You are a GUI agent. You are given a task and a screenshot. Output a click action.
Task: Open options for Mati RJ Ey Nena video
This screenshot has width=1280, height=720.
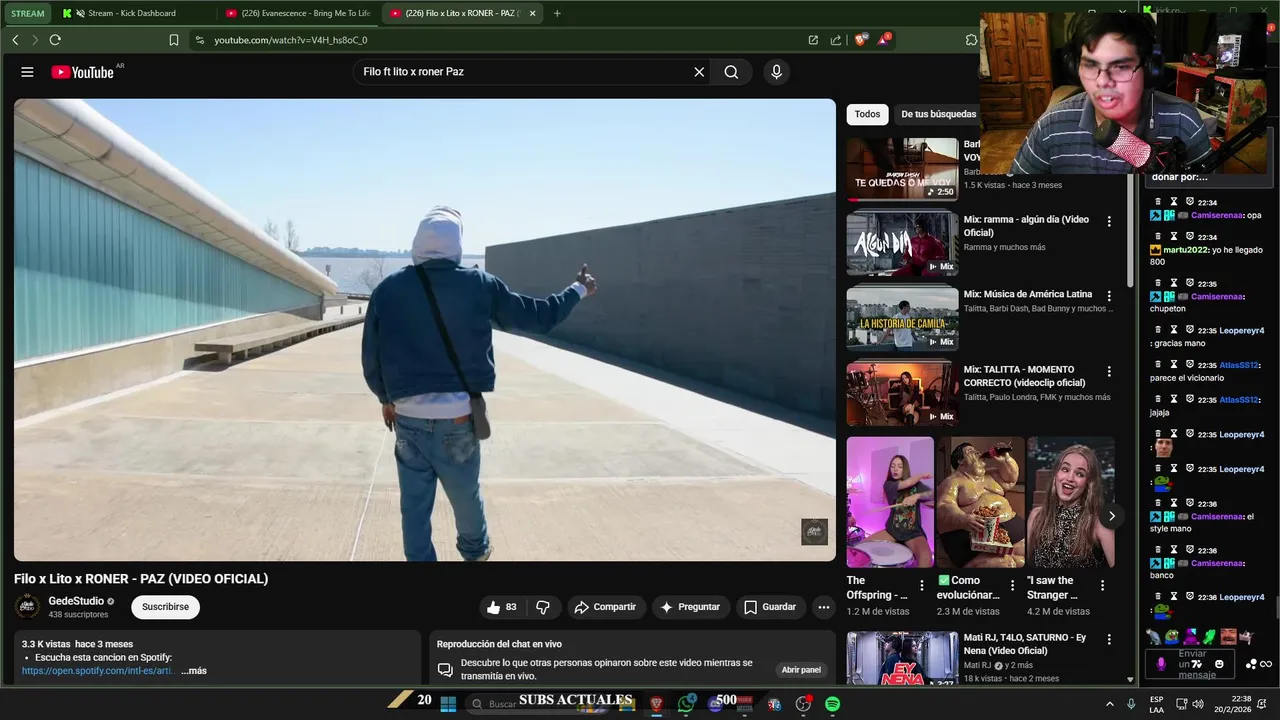pyautogui.click(x=1108, y=639)
